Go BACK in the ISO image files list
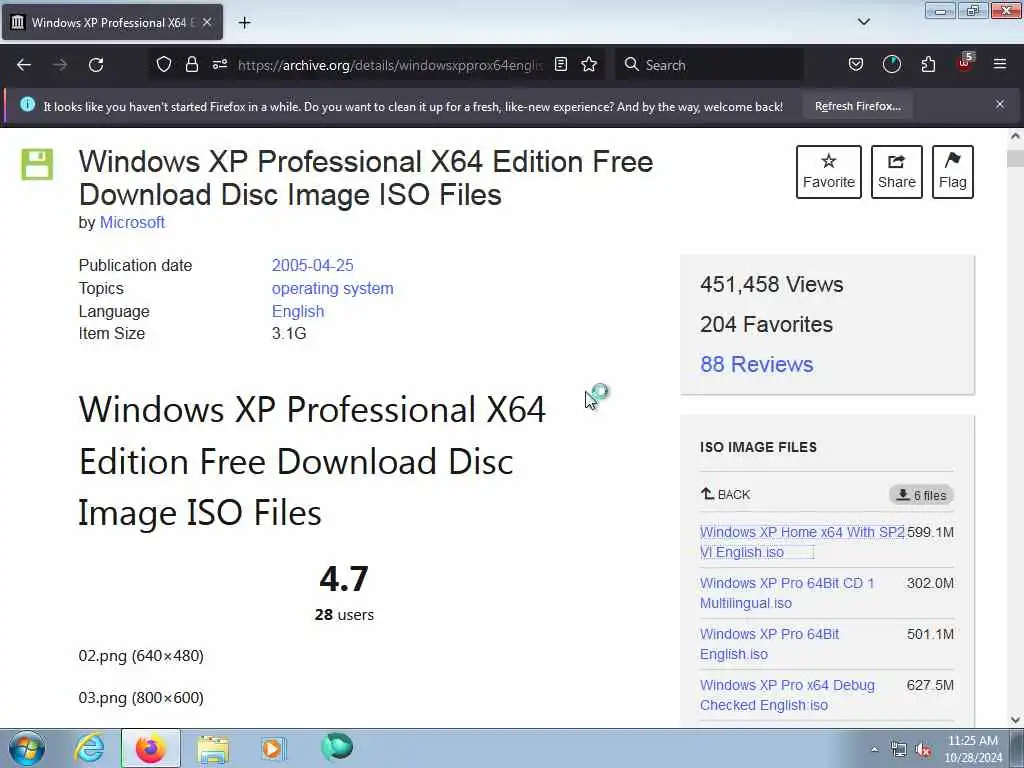Viewport: 1024px width, 768px height. point(726,494)
